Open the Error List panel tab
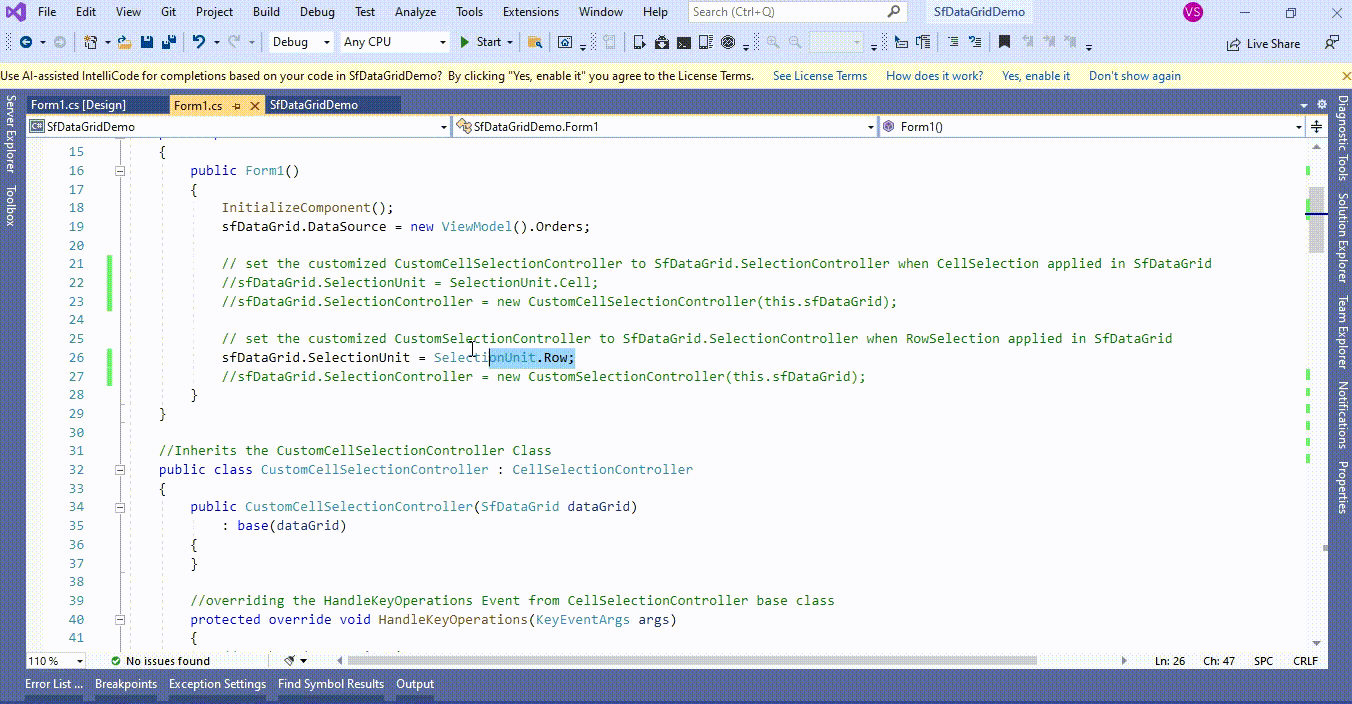This screenshot has height=704, width=1352. pos(54,684)
